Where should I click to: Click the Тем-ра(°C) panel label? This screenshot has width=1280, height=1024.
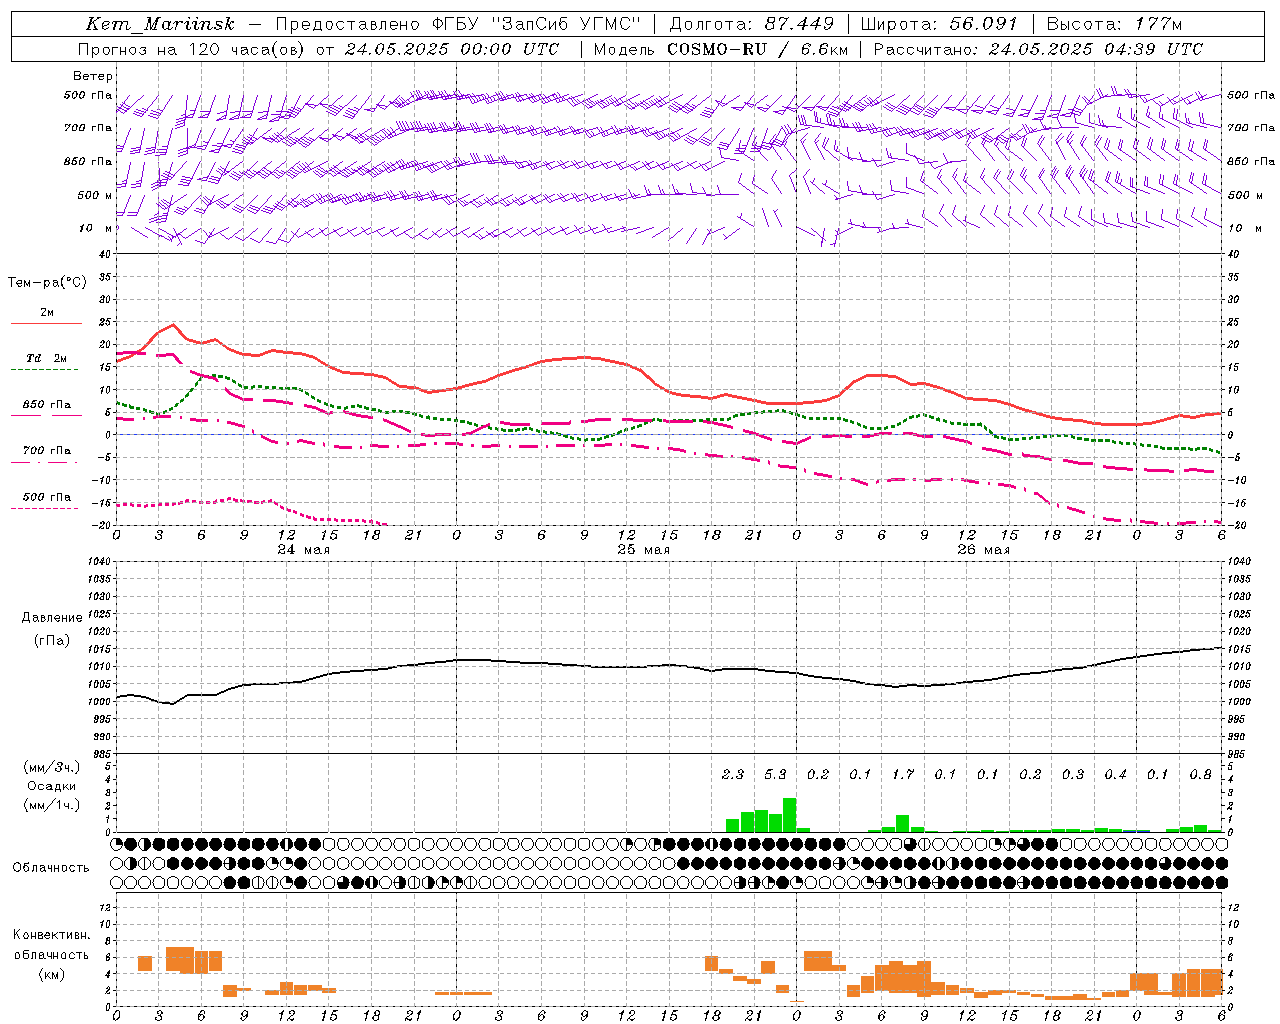(x=47, y=283)
